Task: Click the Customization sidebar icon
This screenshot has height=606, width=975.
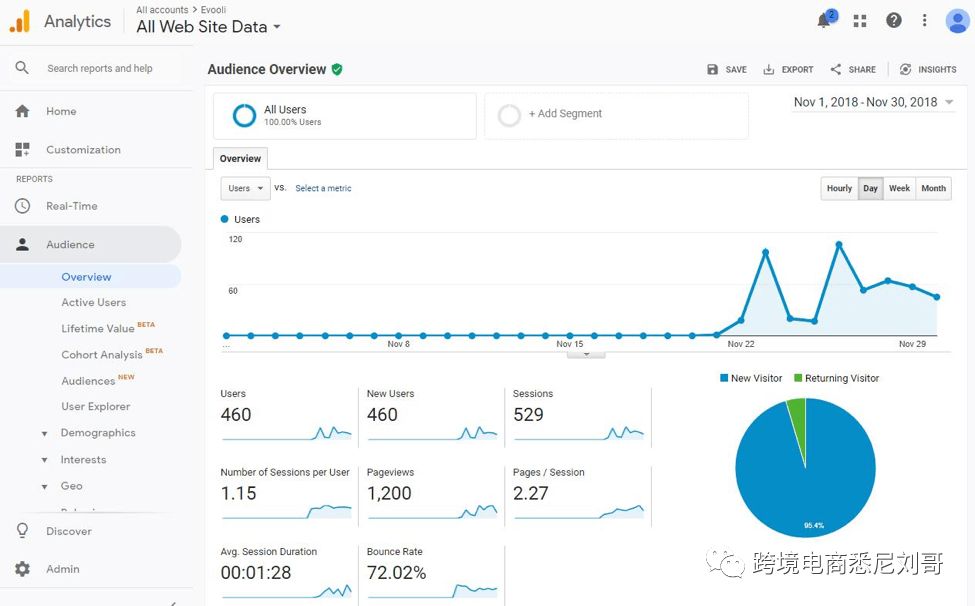Action: (x=22, y=148)
